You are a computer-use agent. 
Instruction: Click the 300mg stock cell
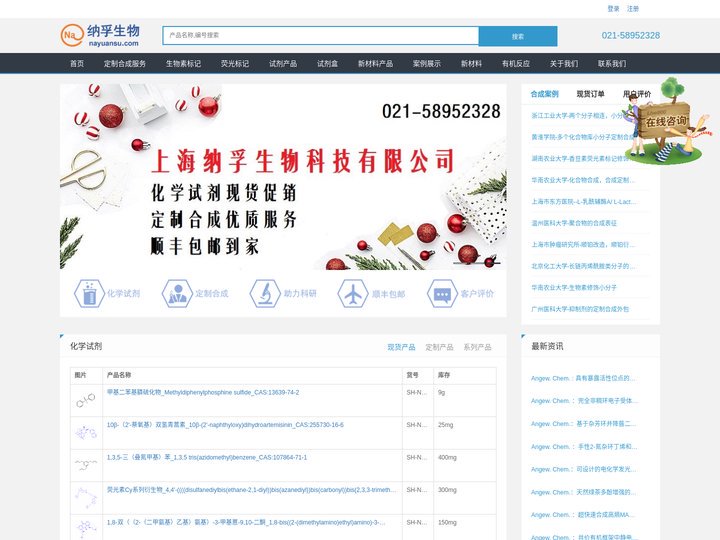465,498
